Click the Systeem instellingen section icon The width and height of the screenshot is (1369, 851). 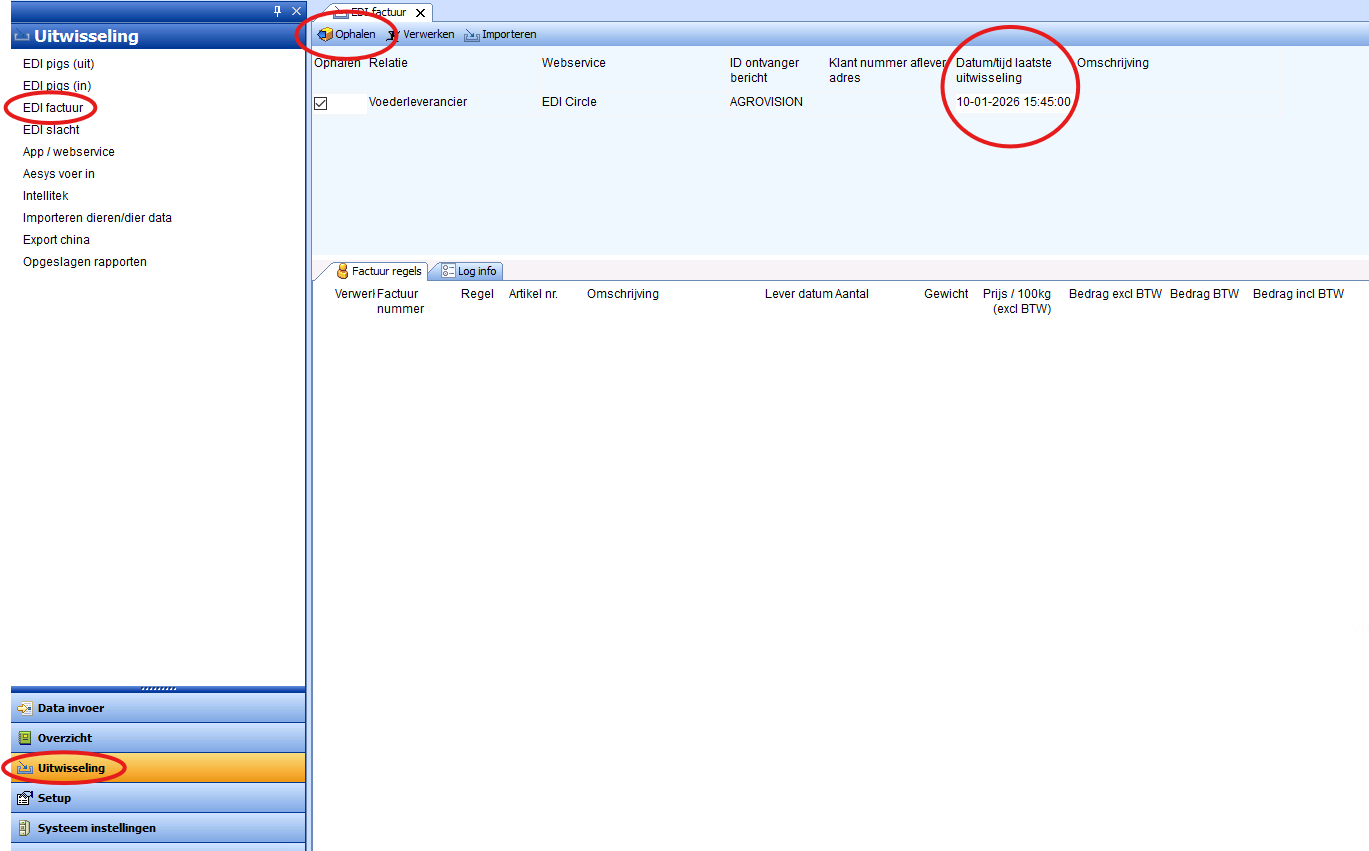pyautogui.click(x=25, y=828)
